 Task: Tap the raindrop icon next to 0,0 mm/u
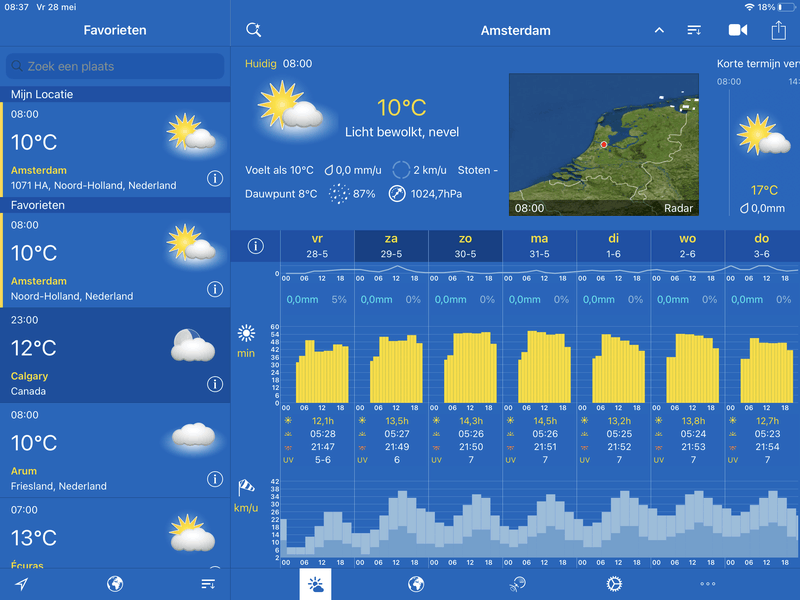[329, 170]
